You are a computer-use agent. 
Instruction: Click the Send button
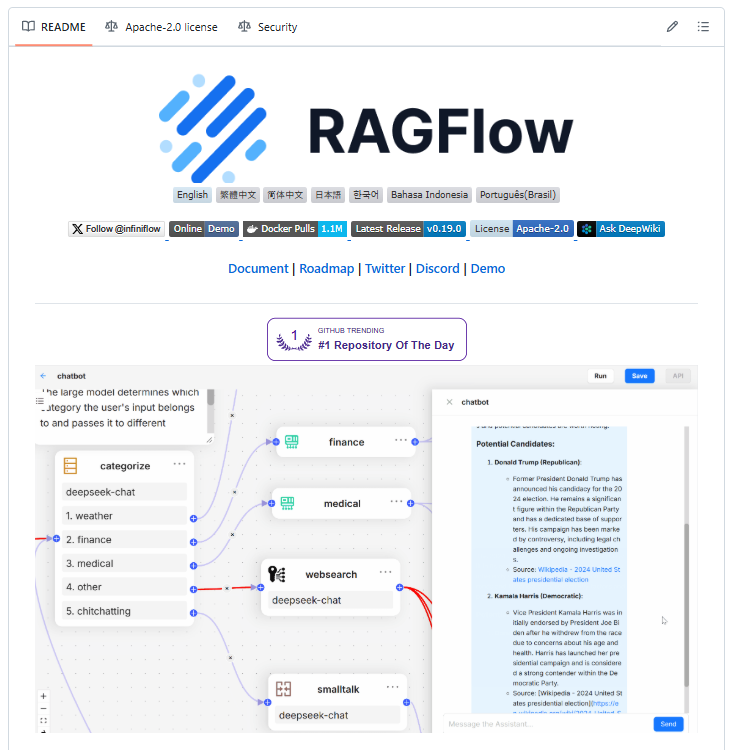pos(668,724)
